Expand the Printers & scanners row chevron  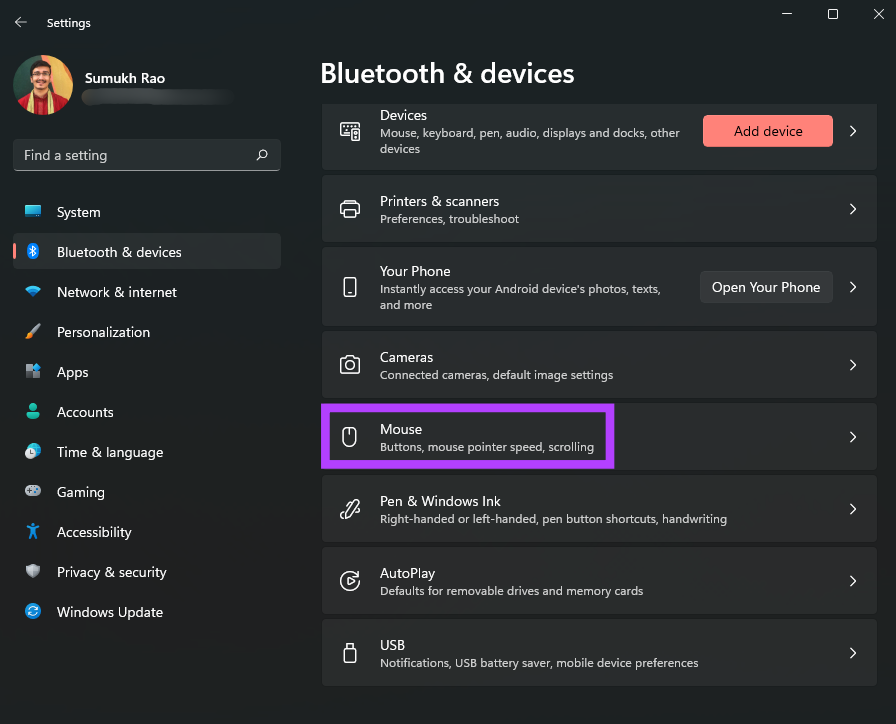click(x=852, y=208)
